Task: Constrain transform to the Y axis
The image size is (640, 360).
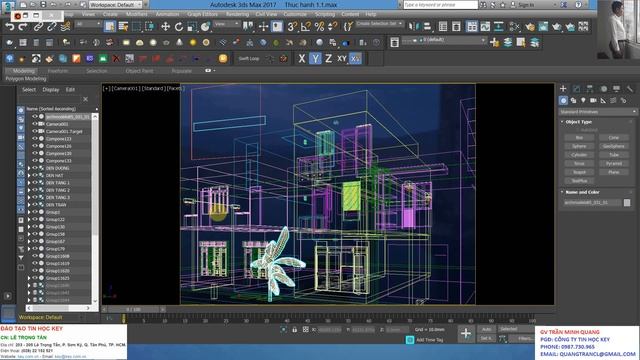Action: click(315, 59)
